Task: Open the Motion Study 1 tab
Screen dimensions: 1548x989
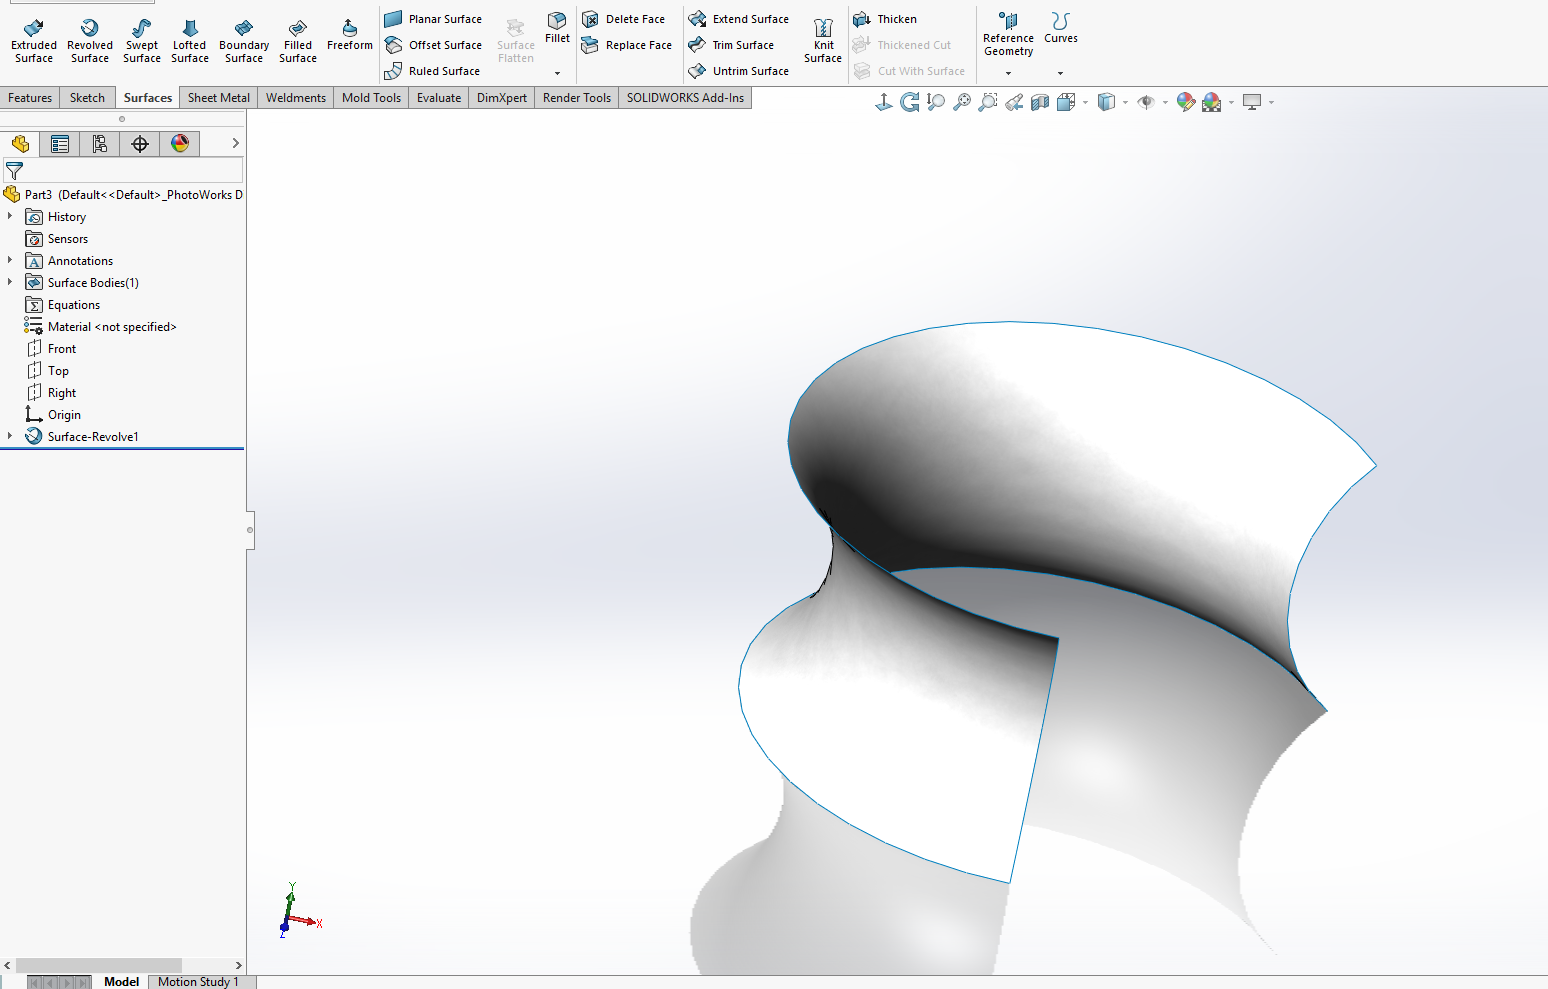Action: 199,981
